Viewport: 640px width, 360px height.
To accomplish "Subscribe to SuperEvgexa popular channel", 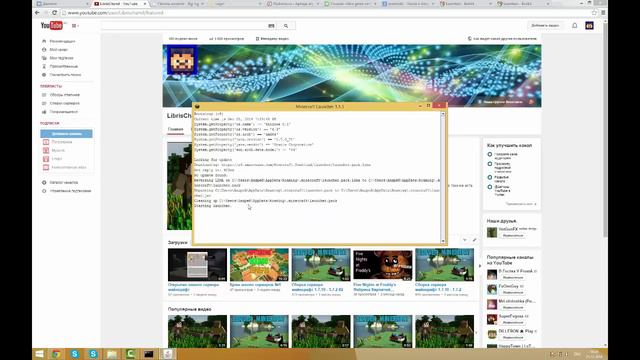I will 513,322.
